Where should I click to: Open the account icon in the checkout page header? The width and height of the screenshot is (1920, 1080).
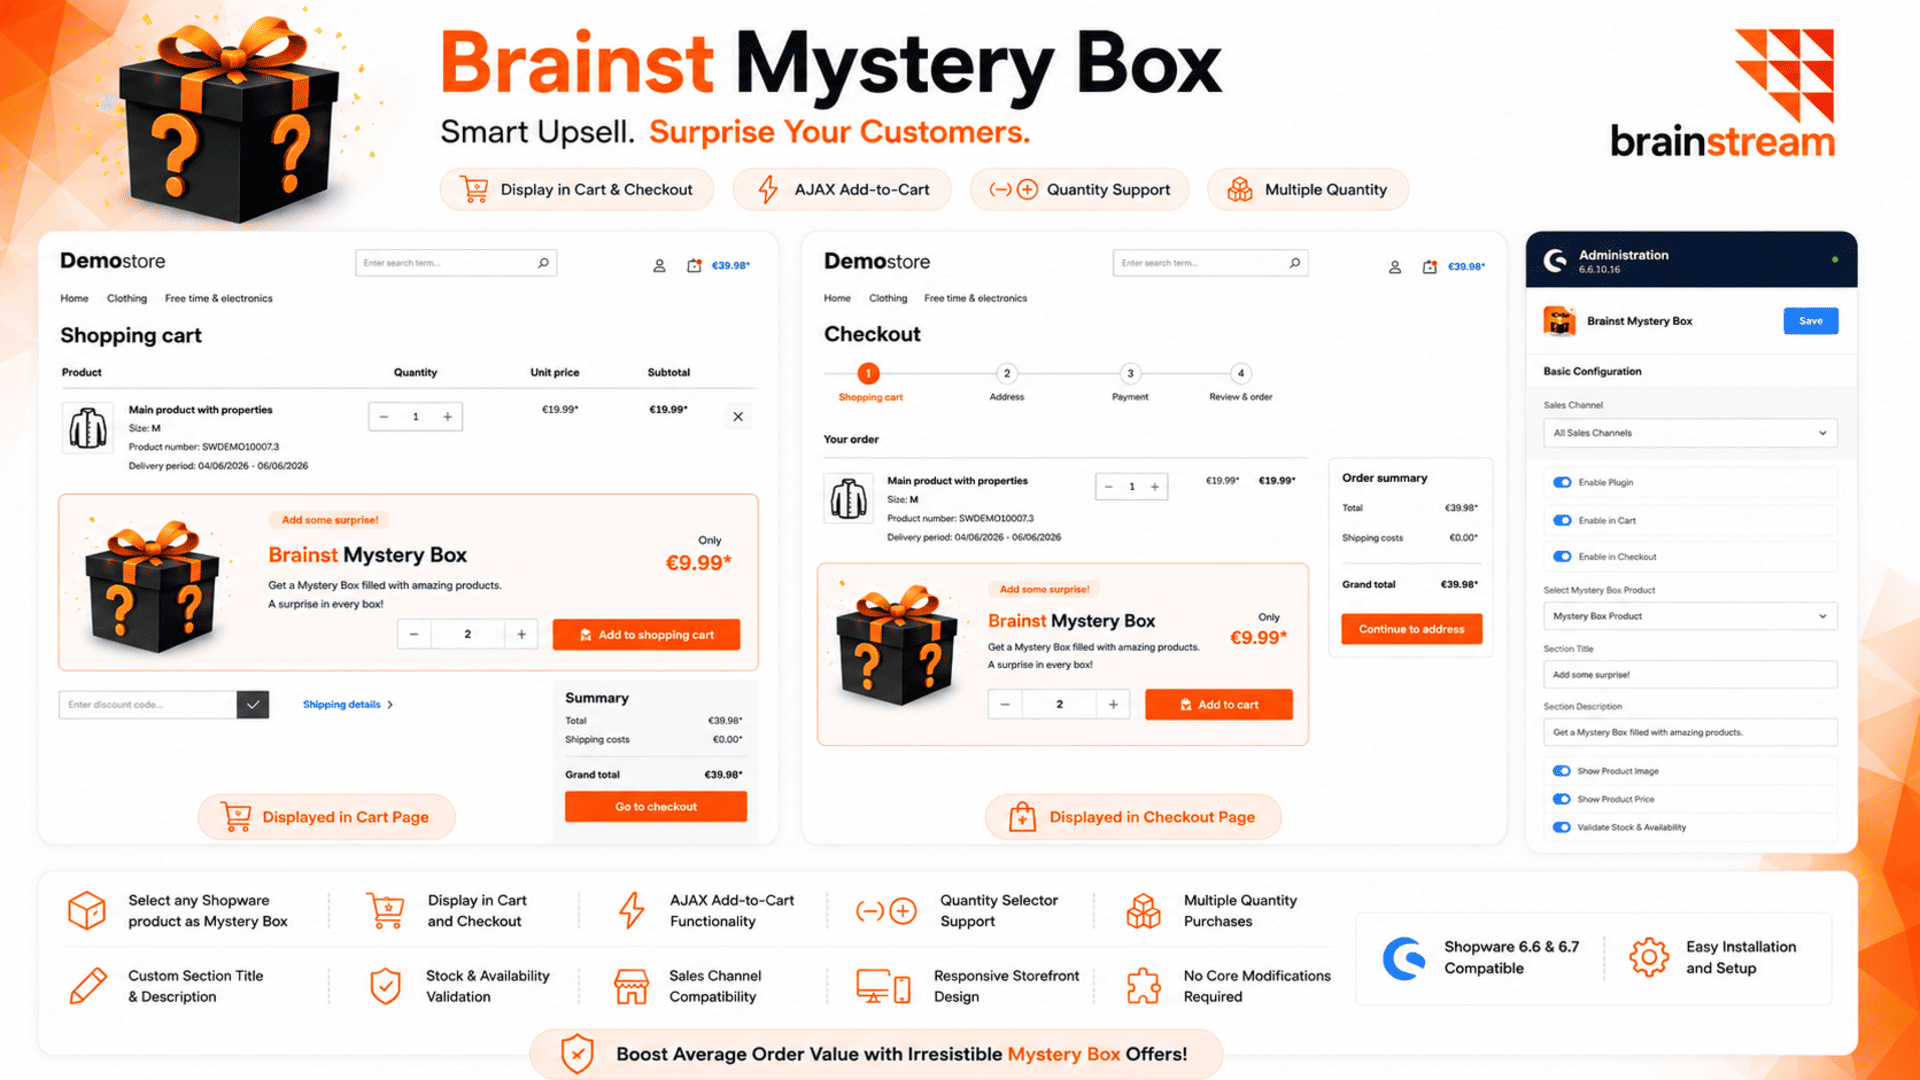(1395, 267)
